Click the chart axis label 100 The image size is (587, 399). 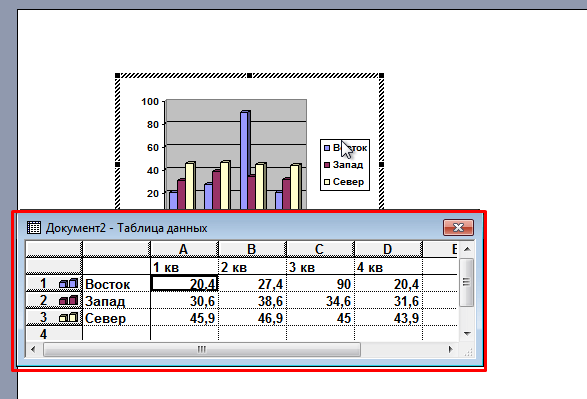[x=150, y=101]
